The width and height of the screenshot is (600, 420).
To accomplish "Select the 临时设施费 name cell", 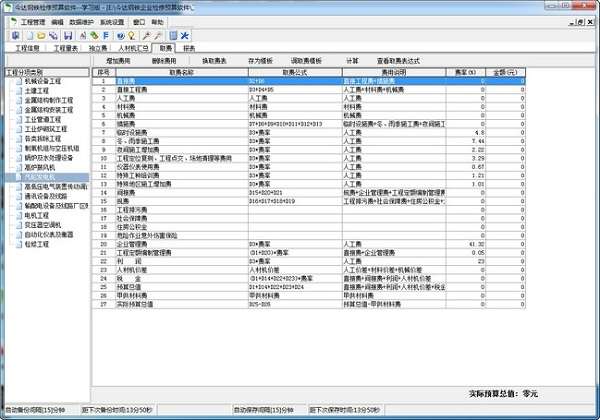I will [x=182, y=132].
